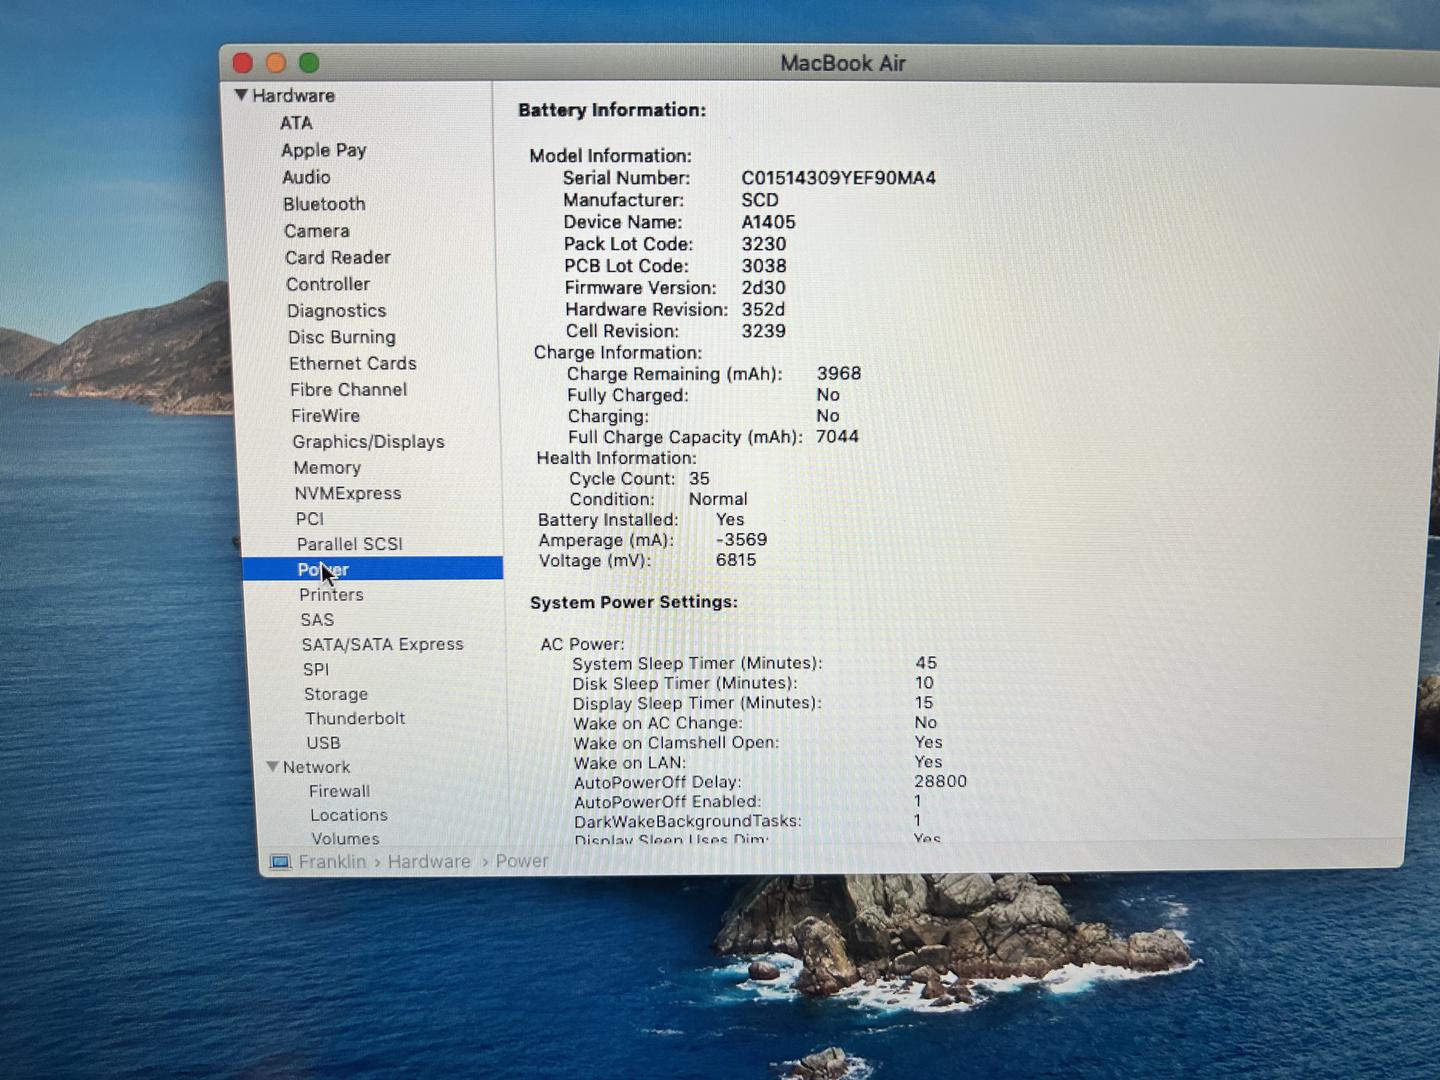Open Locations under Network
Screen dimensions: 1440x1080
(x=349, y=815)
